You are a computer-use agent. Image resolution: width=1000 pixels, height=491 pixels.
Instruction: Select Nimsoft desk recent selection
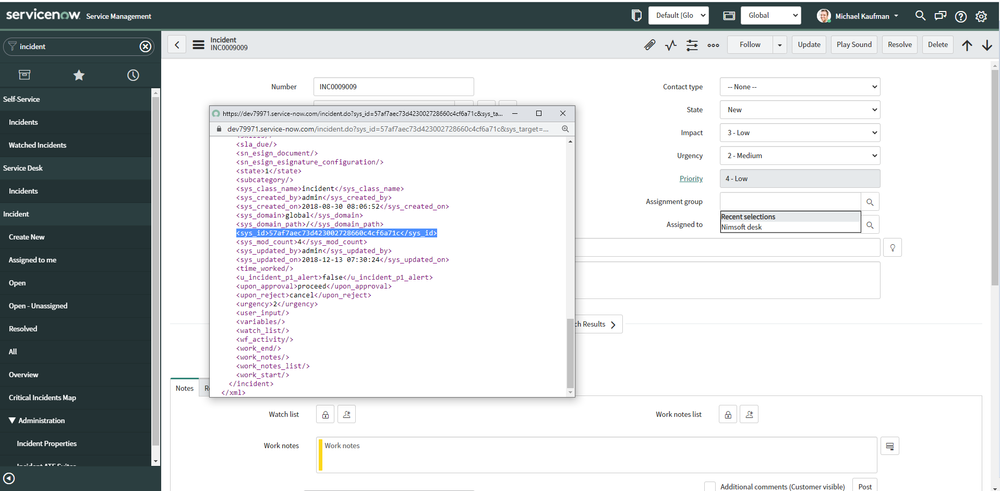tap(791, 227)
